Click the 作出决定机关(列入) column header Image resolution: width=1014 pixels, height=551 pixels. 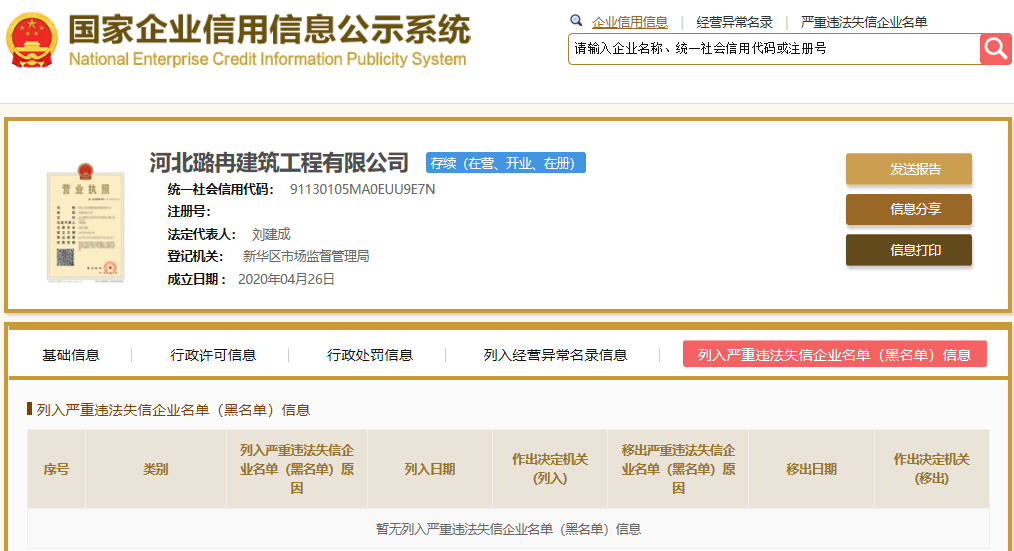click(550, 469)
